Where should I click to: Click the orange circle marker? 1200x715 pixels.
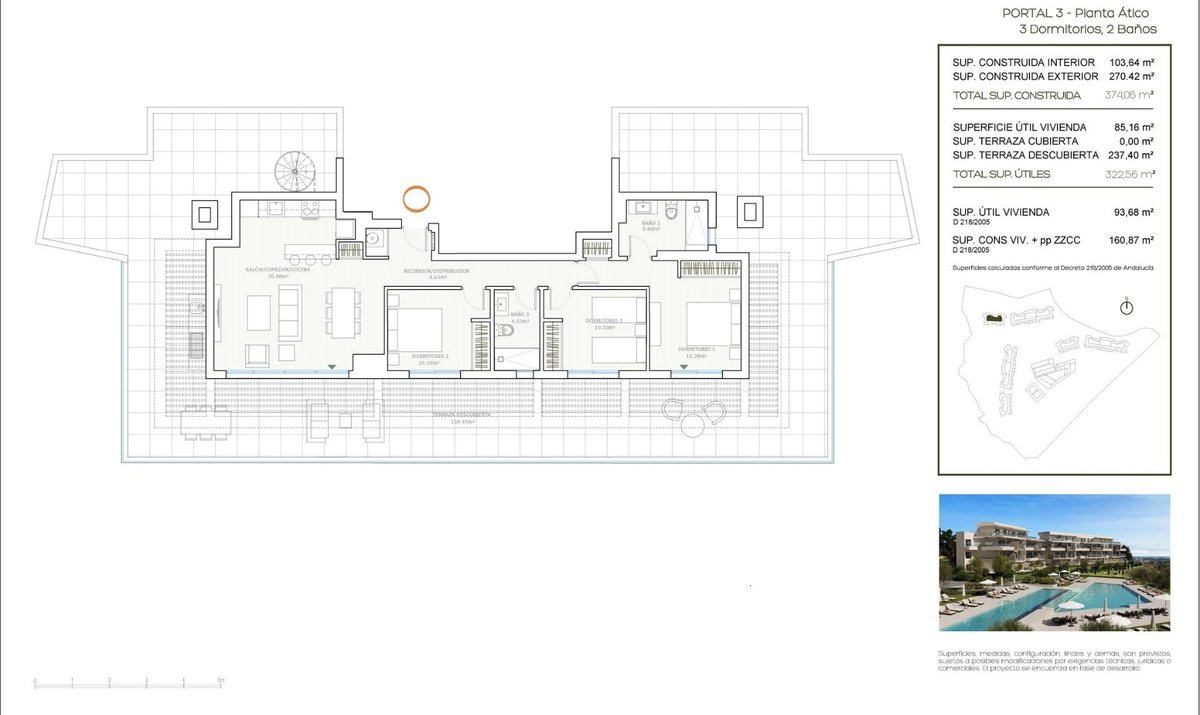417,197
